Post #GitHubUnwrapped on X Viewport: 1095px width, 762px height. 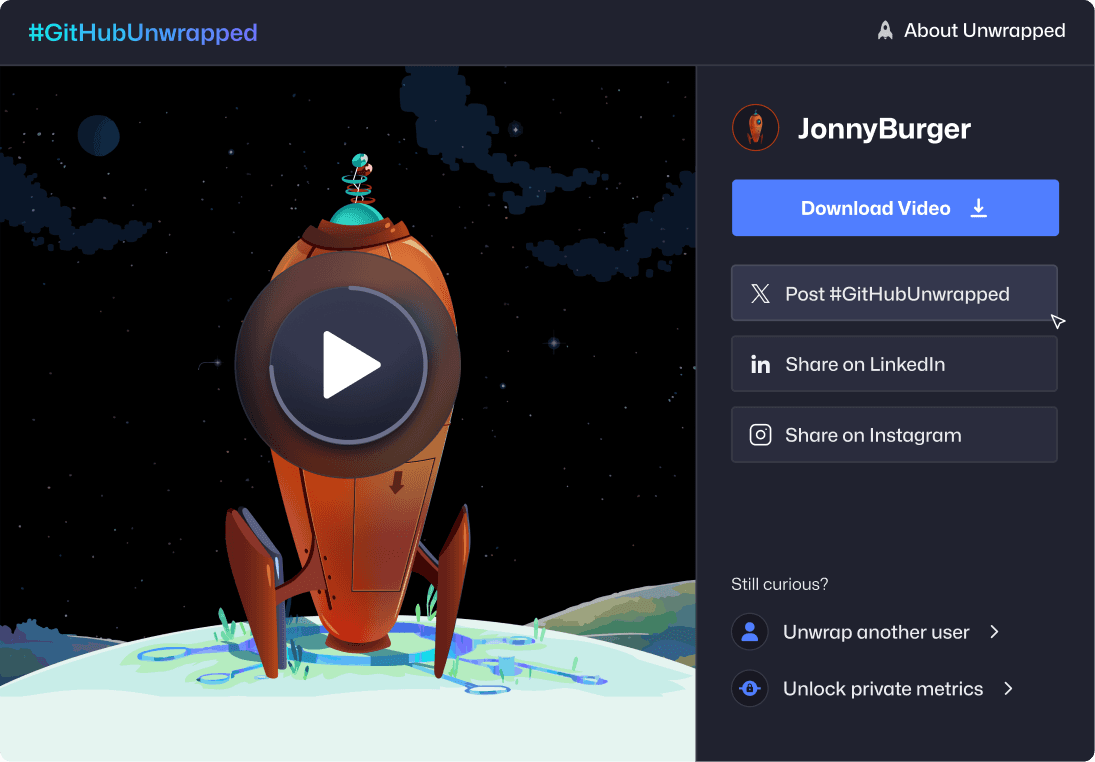pos(895,293)
